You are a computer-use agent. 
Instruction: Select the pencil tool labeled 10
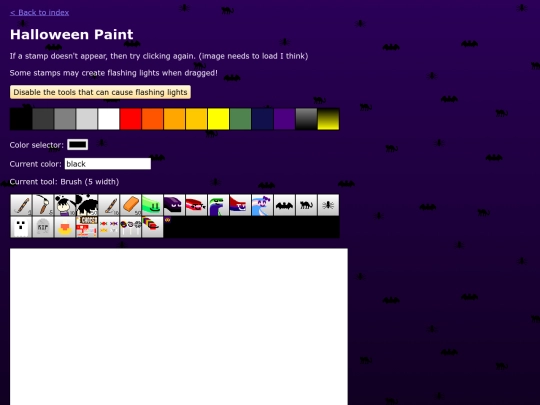109,205
